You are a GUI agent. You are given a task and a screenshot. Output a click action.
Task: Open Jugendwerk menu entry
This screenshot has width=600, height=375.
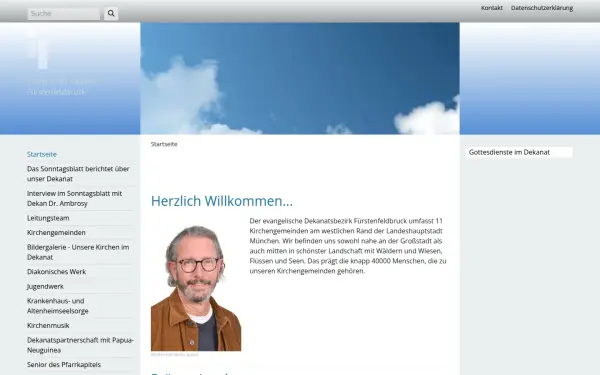point(45,286)
